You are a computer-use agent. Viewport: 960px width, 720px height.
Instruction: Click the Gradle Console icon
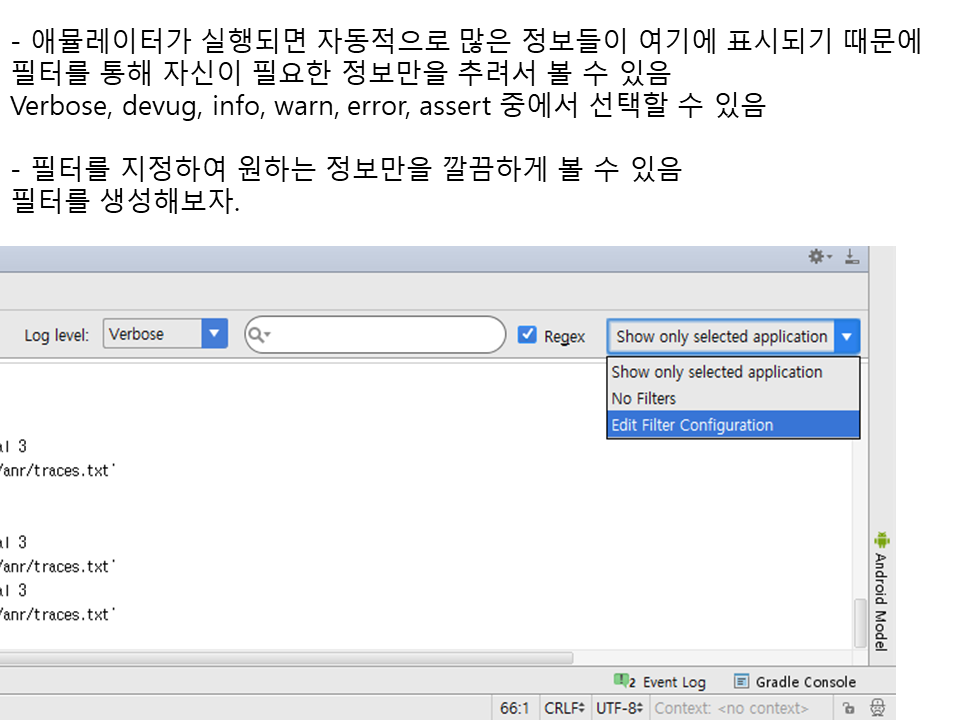pyautogui.click(x=741, y=681)
